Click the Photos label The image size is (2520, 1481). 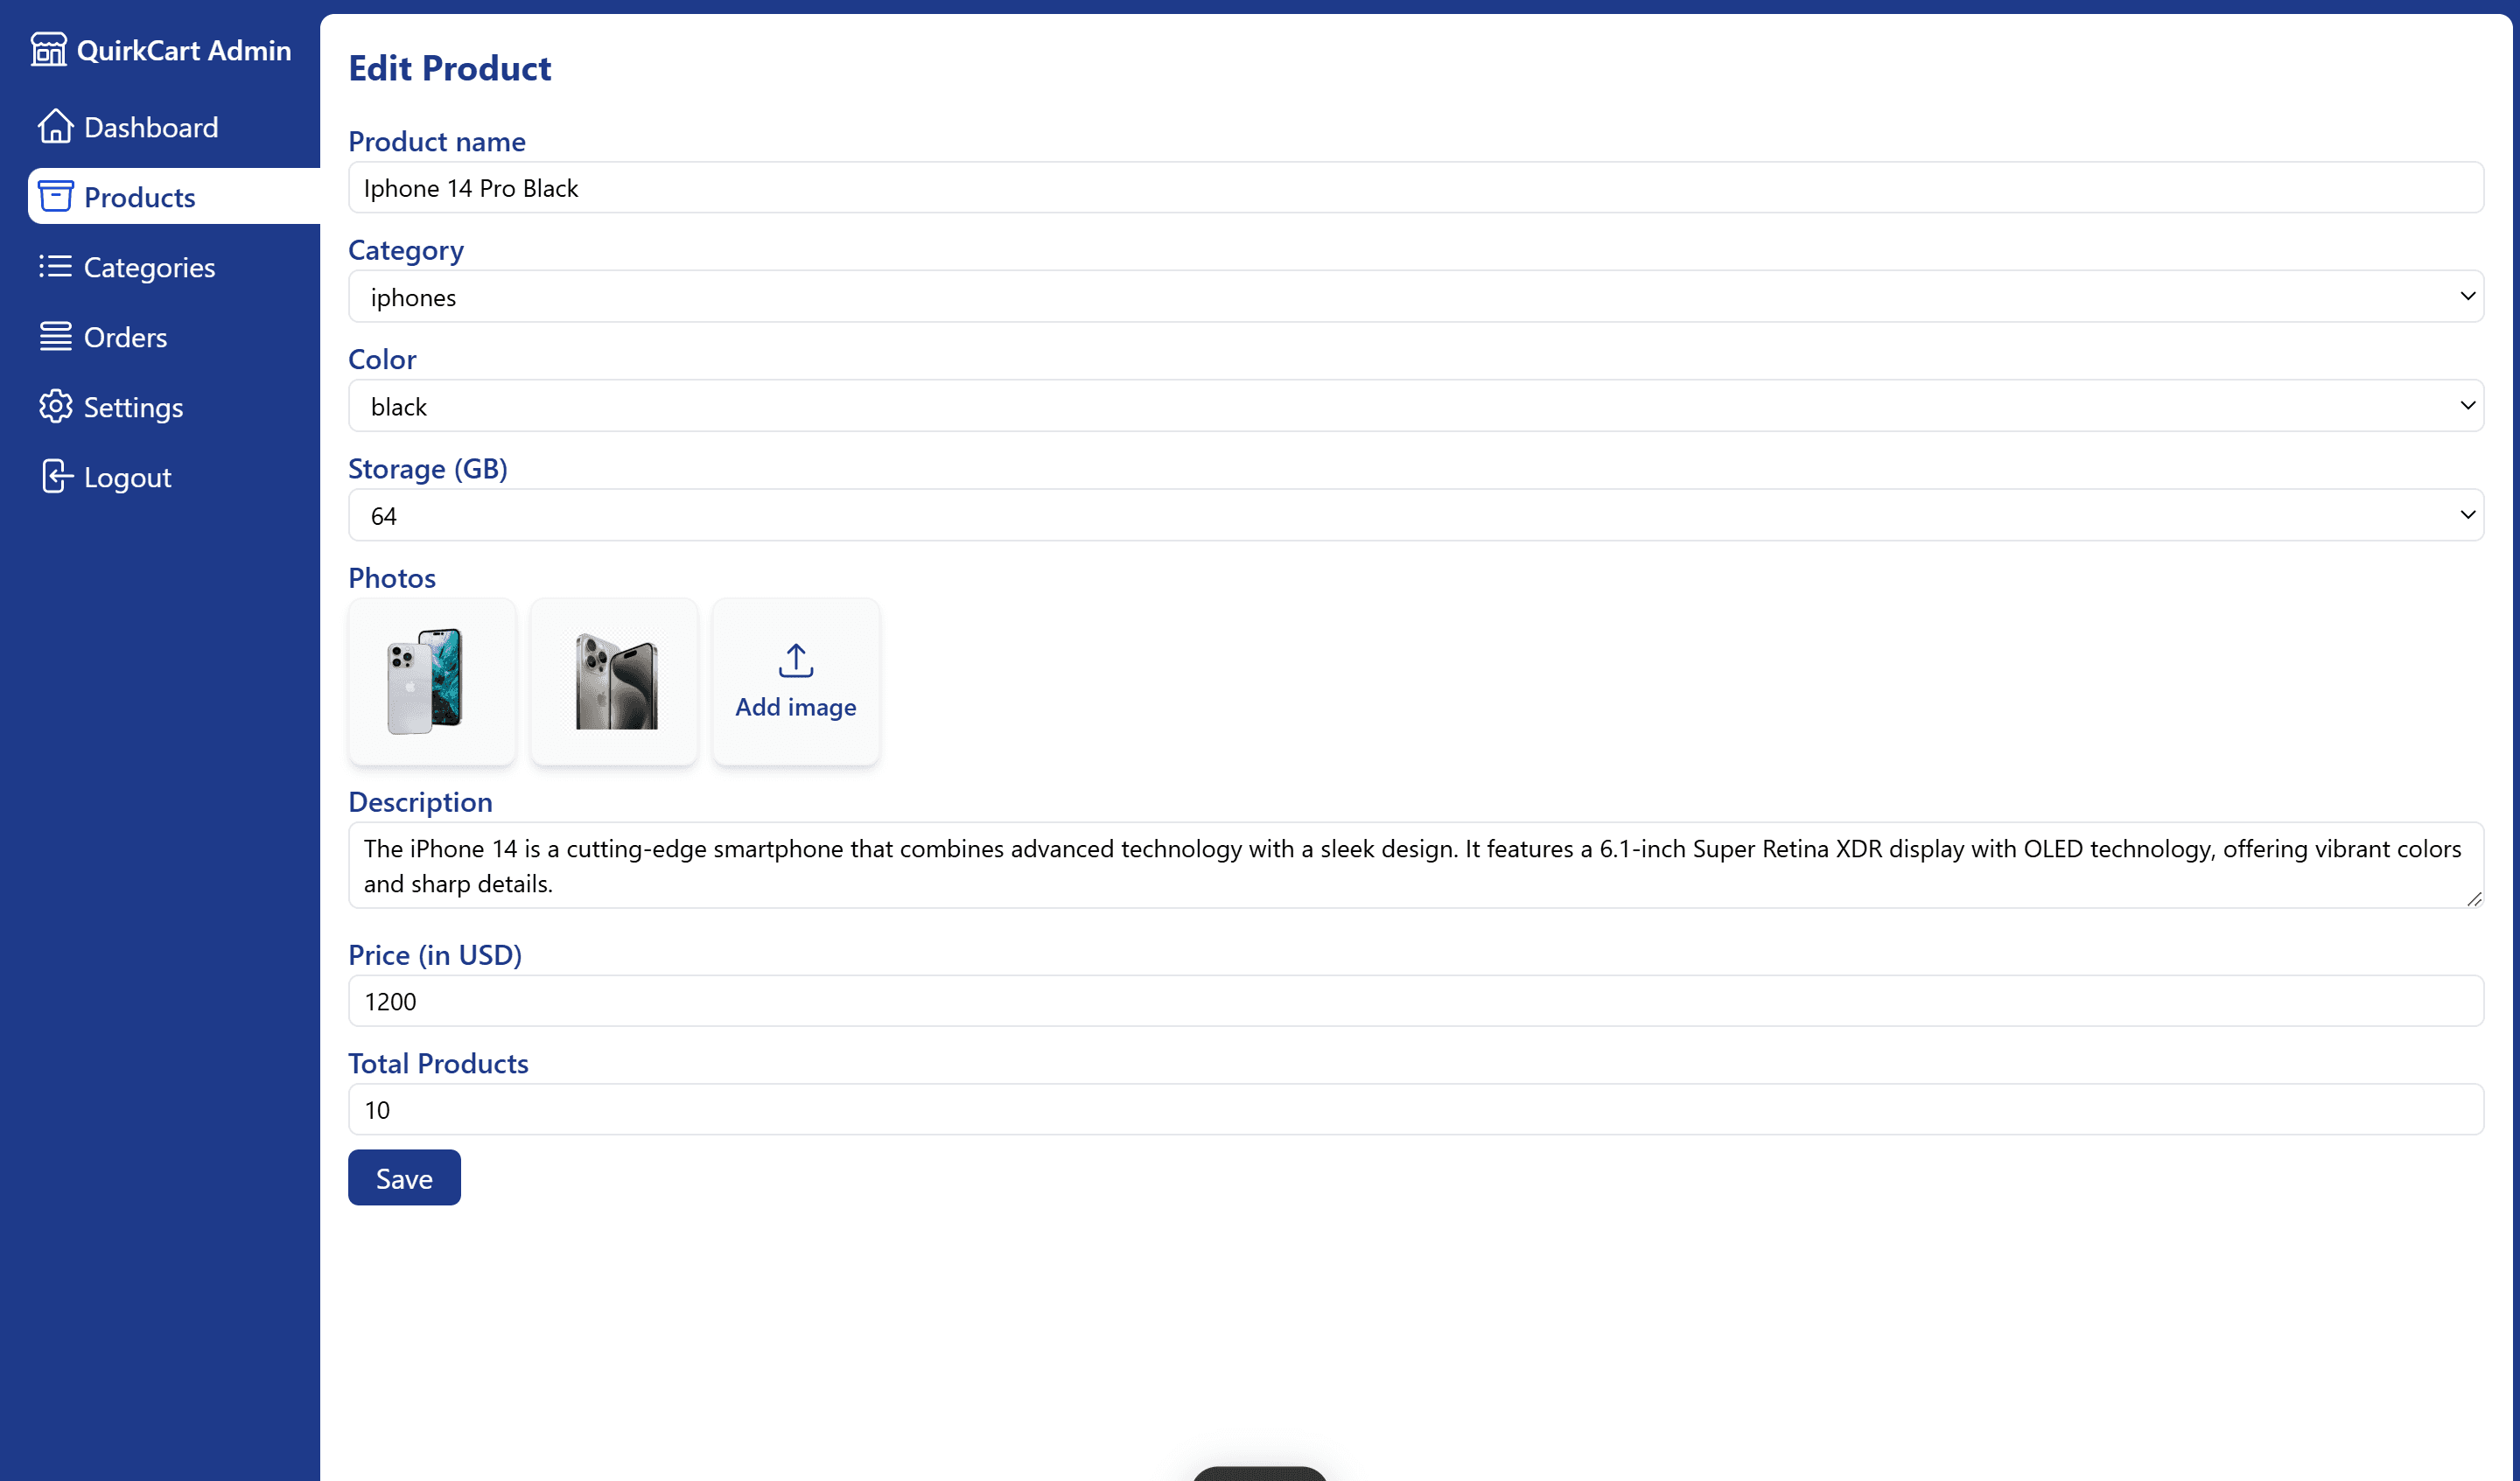click(x=392, y=578)
